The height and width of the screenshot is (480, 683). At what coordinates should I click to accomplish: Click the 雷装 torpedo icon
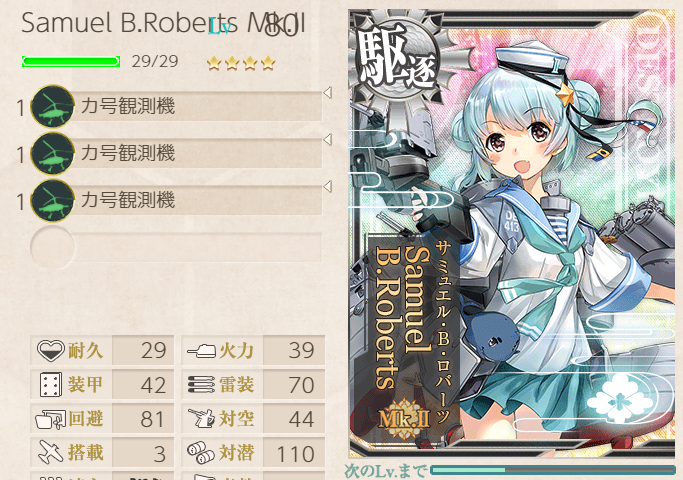(202, 385)
